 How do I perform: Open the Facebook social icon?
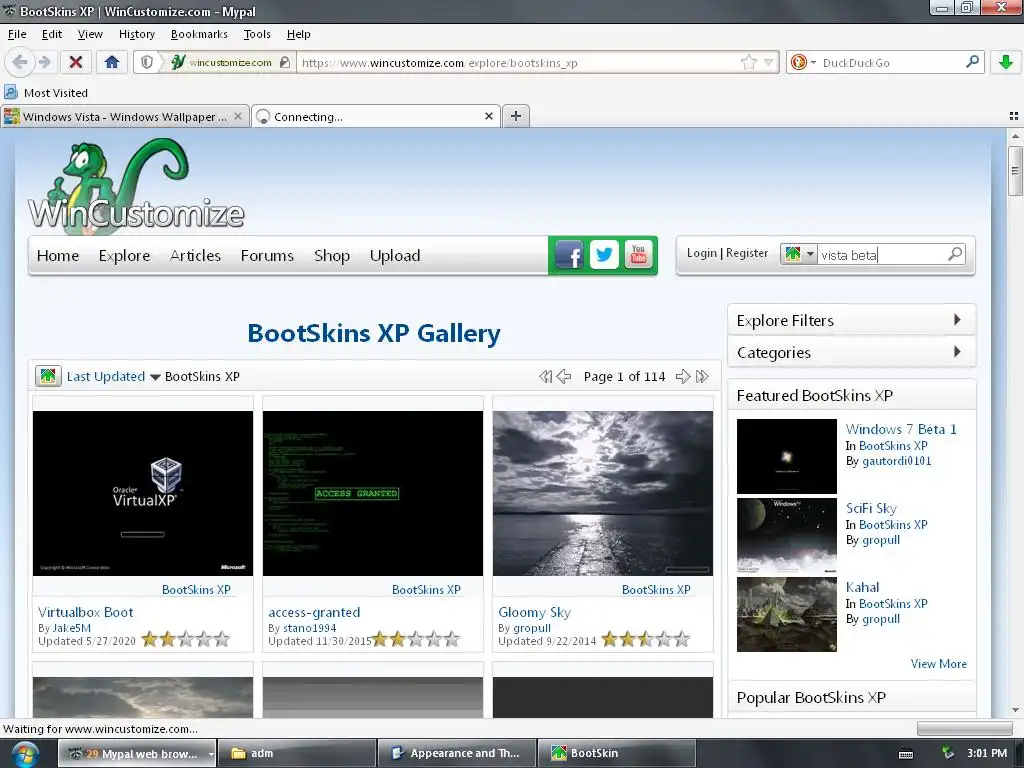pos(569,255)
